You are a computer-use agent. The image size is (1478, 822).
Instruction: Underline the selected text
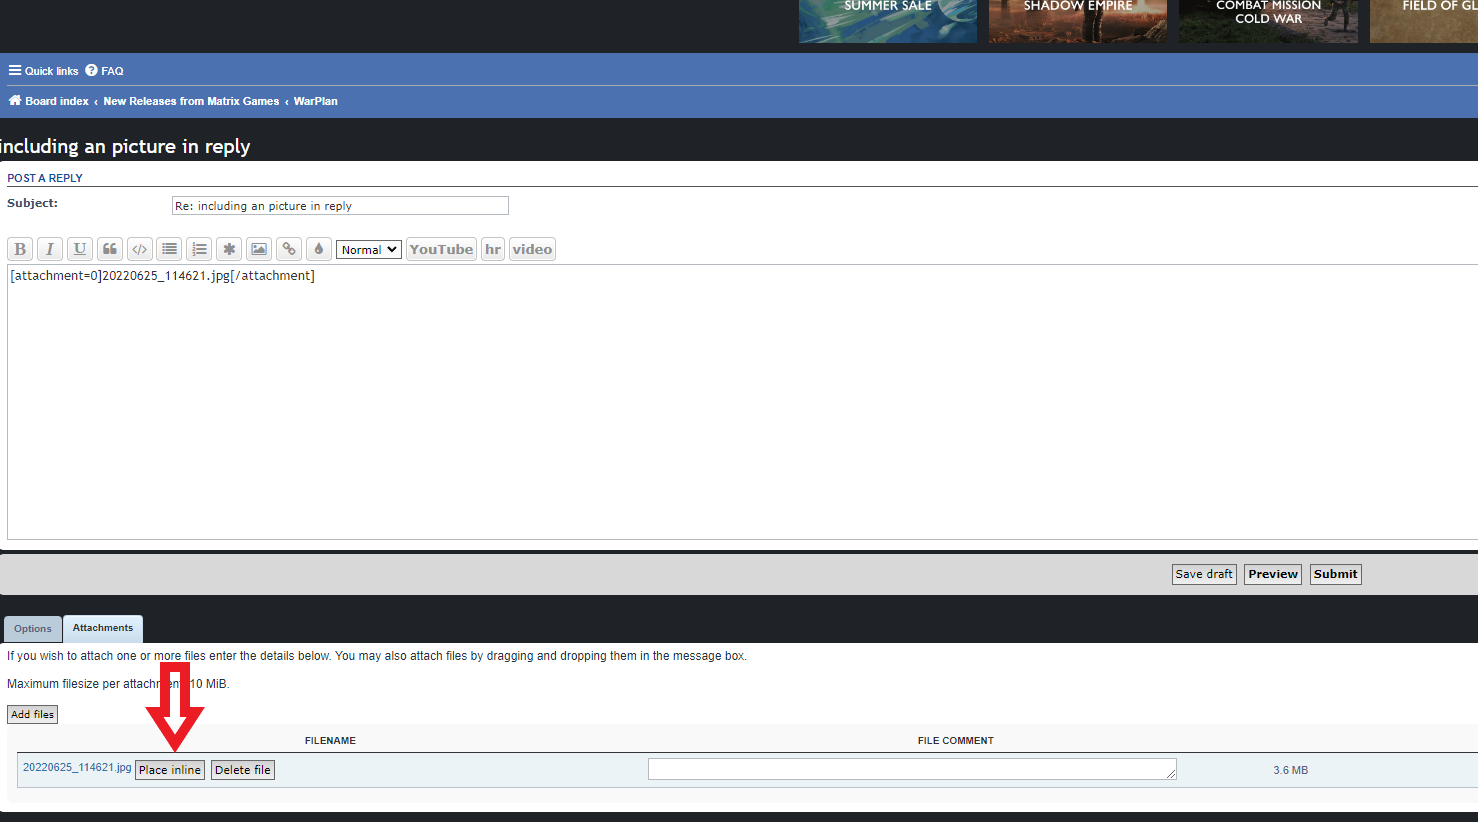click(x=80, y=249)
